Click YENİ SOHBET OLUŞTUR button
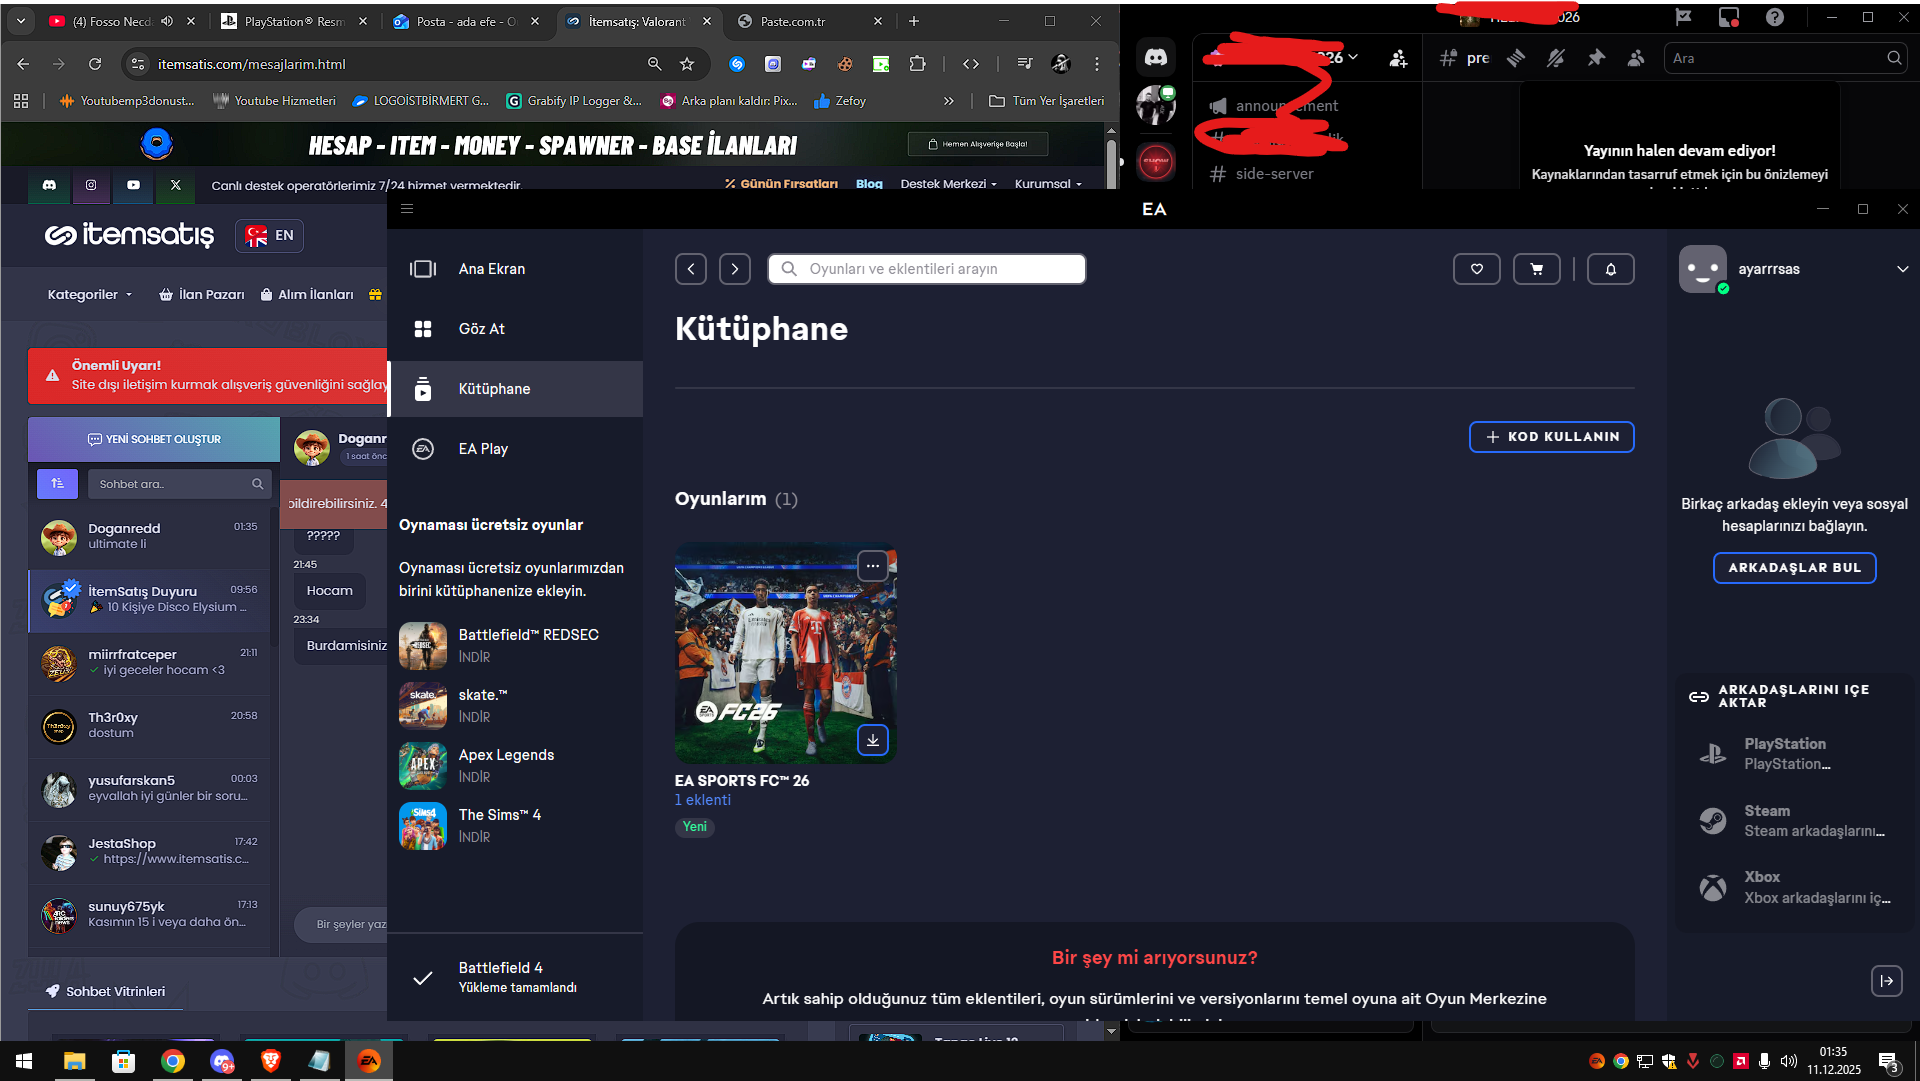Screen dimensions: 1920x1081 pos(154,439)
